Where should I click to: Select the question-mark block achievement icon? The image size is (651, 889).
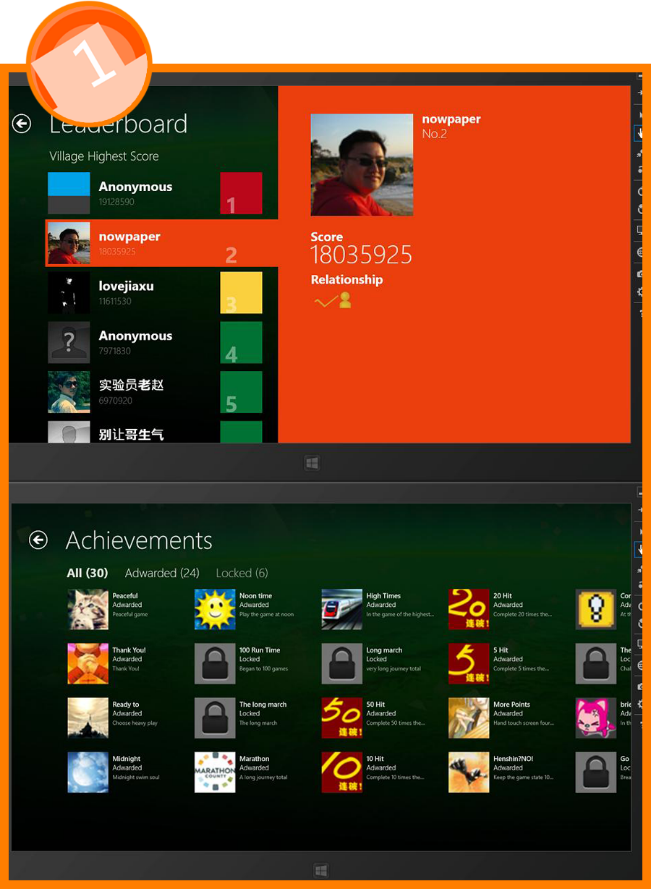click(x=596, y=609)
